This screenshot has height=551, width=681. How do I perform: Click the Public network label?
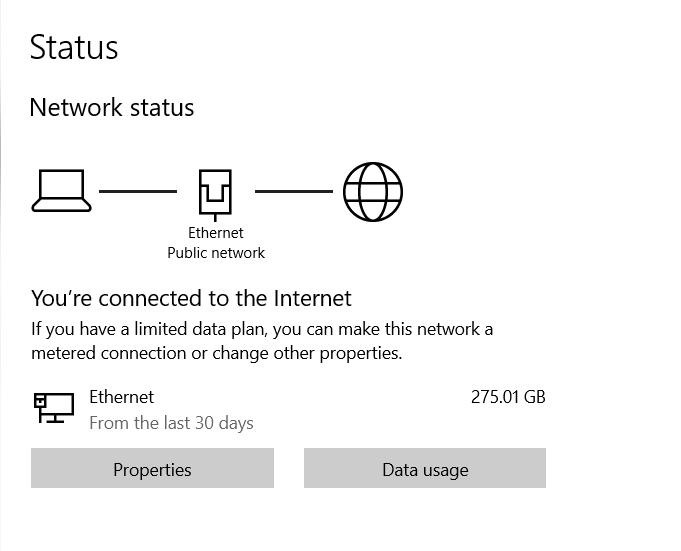pos(216,253)
